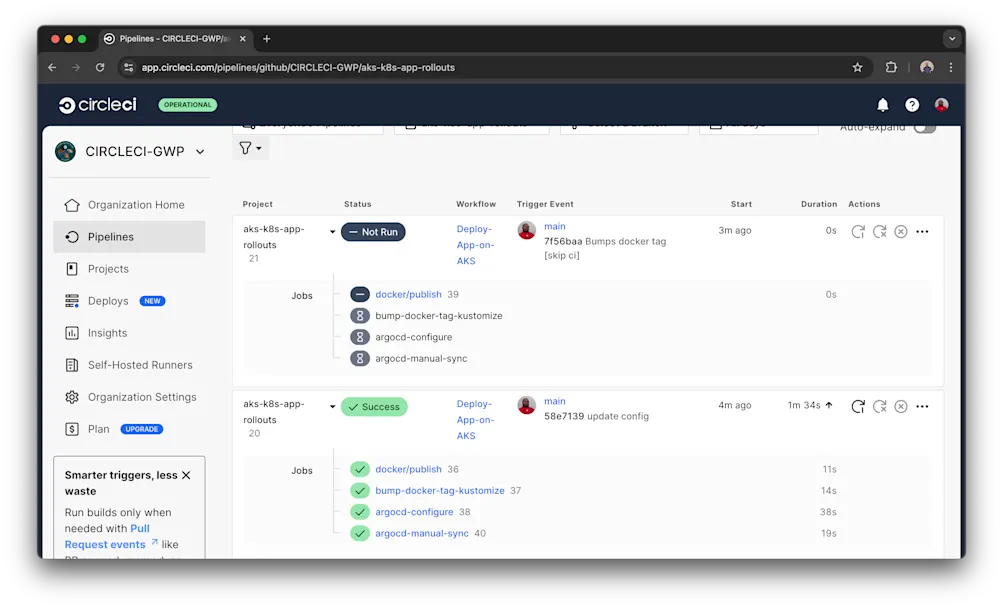Rerun from failed for pipeline 20
Viewport: 1003px width, 608px height.
pos(880,406)
